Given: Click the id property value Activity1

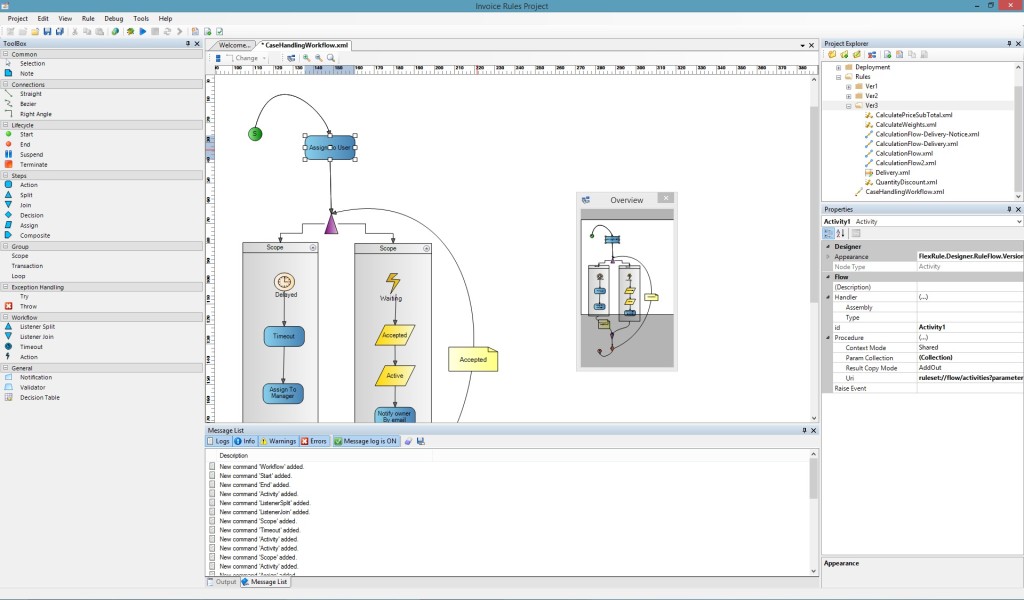Looking at the screenshot, I should tap(970, 327).
